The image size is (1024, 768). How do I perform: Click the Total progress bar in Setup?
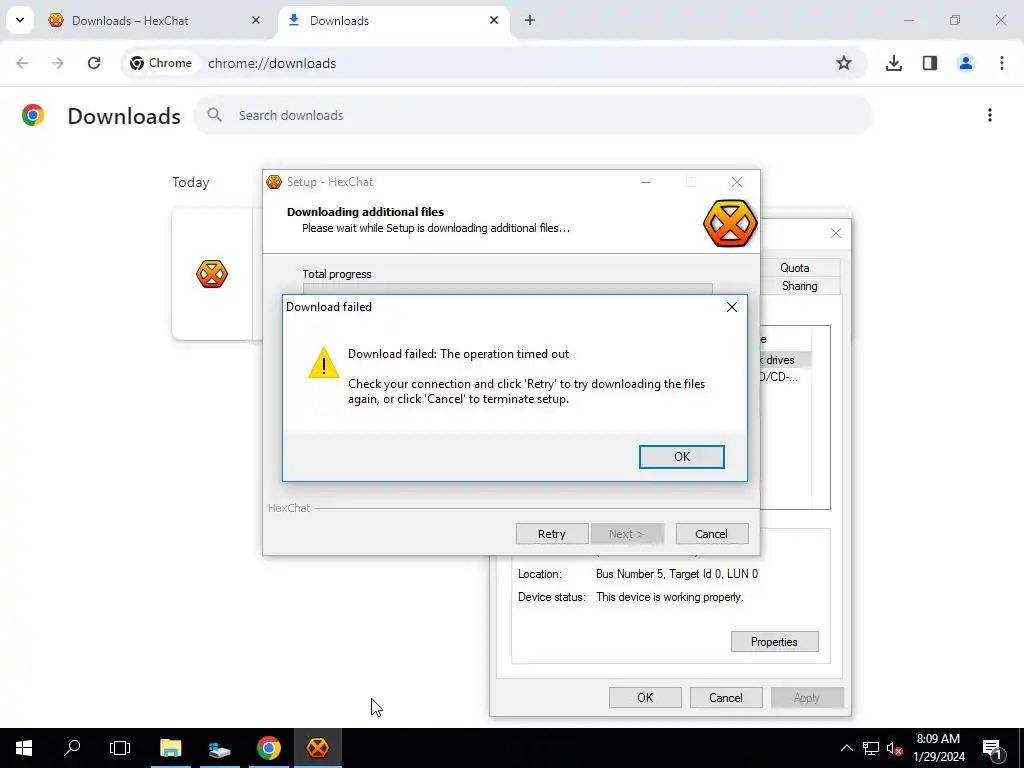(507, 289)
